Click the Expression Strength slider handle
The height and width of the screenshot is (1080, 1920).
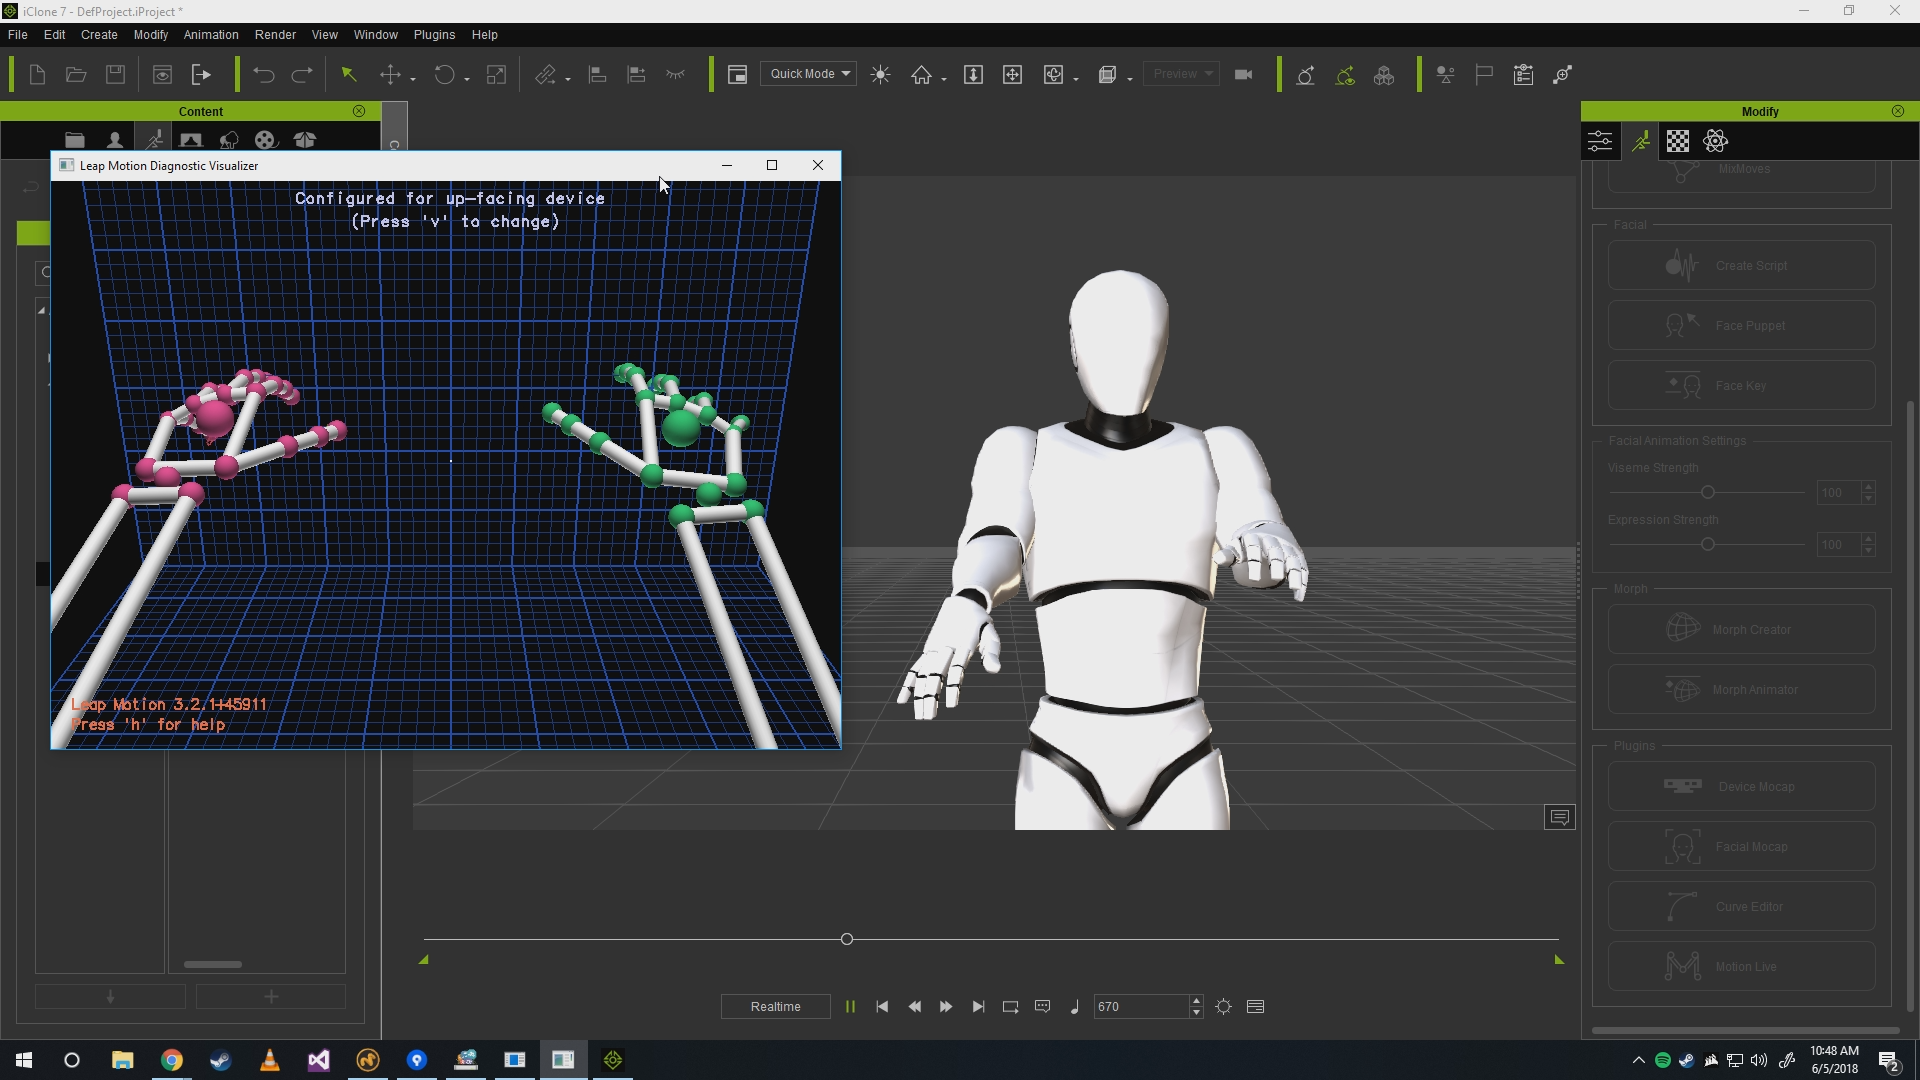pyautogui.click(x=1708, y=545)
